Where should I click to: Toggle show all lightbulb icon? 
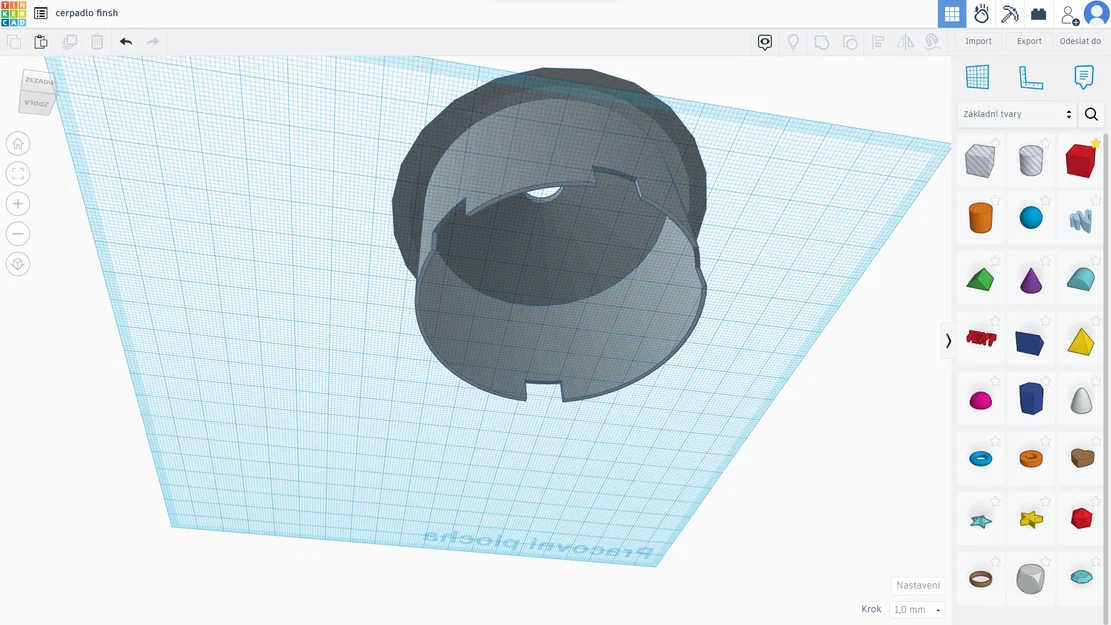click(794, 42)
